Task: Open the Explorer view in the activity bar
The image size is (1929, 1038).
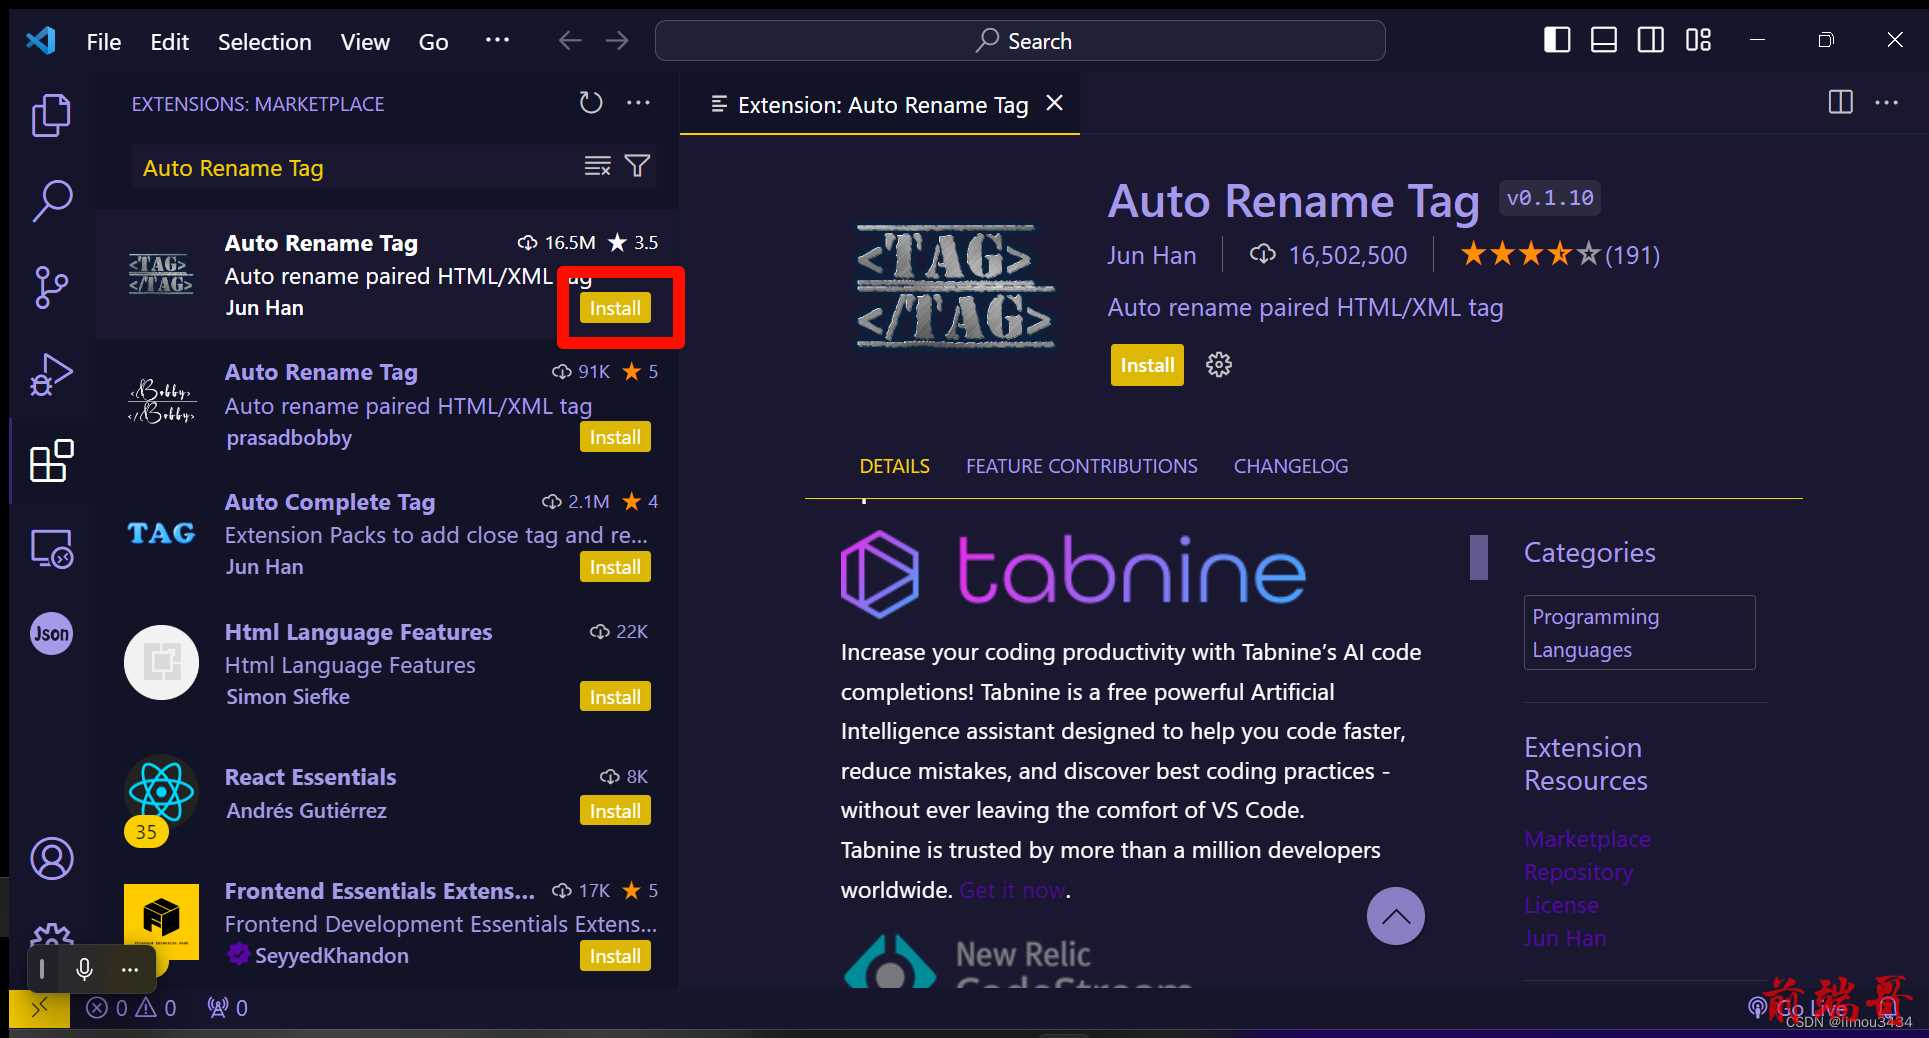Action: pyautogui.click(x=51, y=115)
